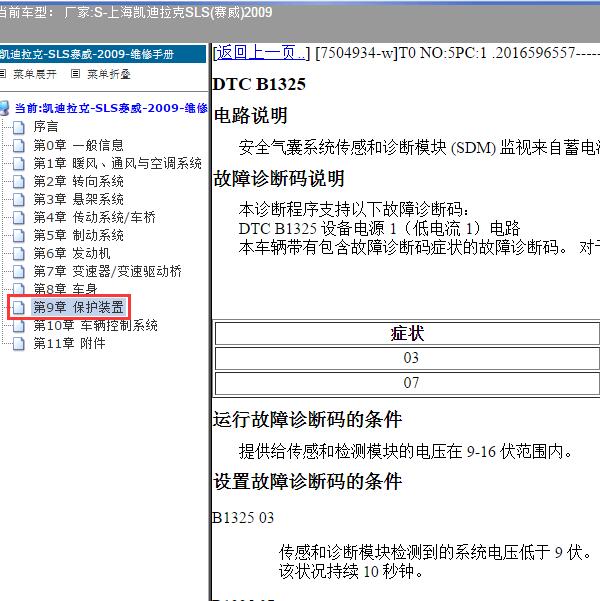Click the page icon next to 第7章
The image size is (600, 601).
(18, 272)
